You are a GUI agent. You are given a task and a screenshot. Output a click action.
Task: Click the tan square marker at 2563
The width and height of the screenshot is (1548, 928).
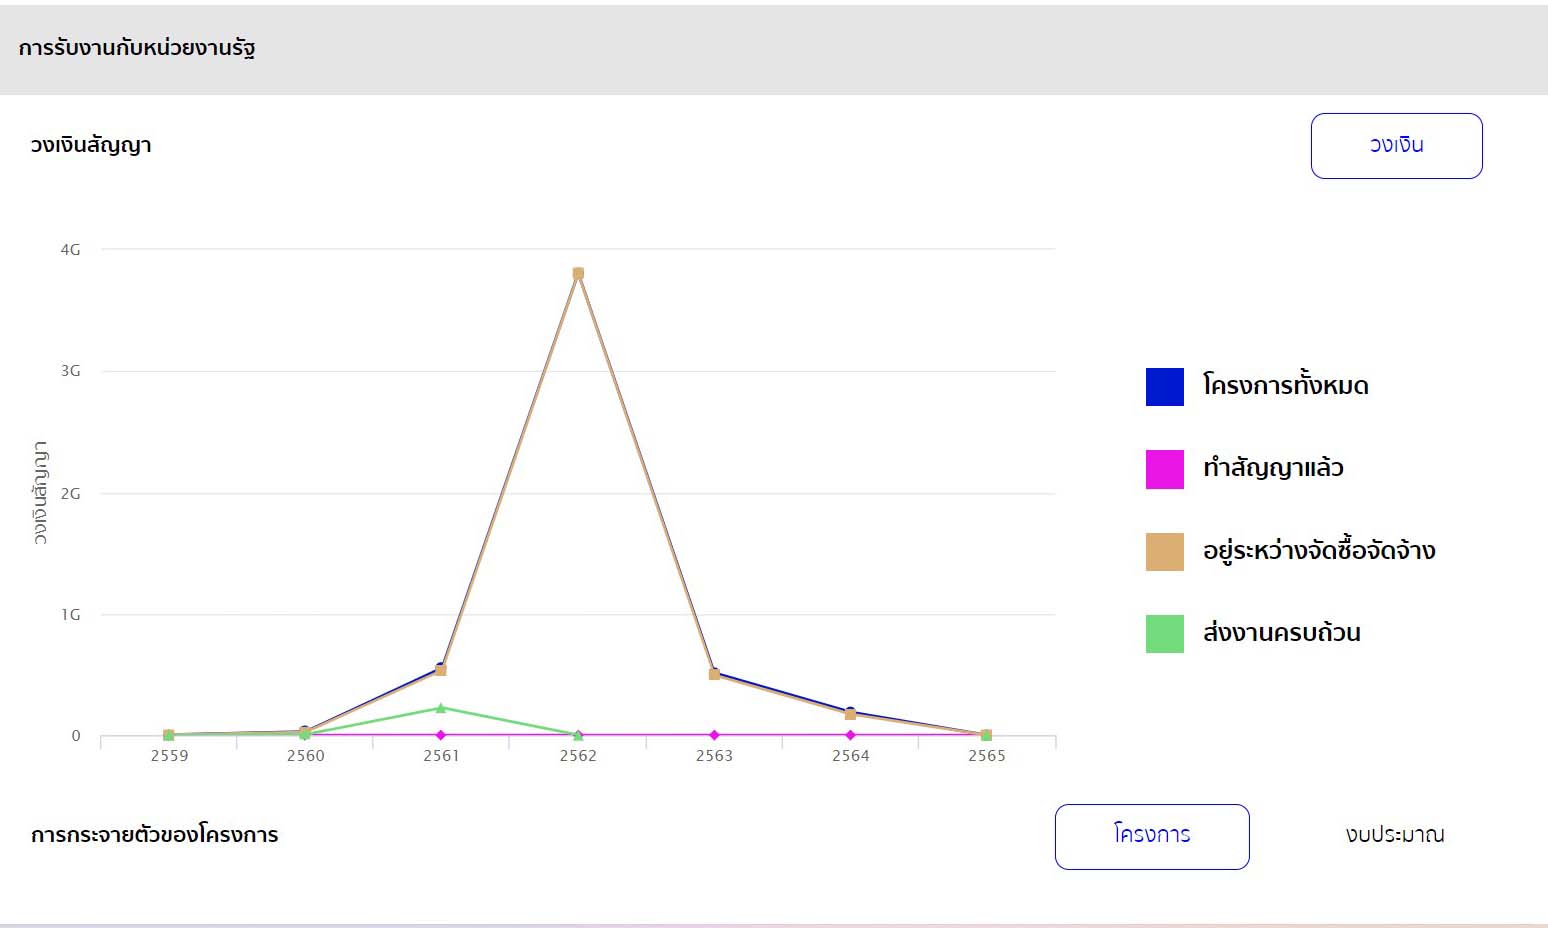click(714, 674)
